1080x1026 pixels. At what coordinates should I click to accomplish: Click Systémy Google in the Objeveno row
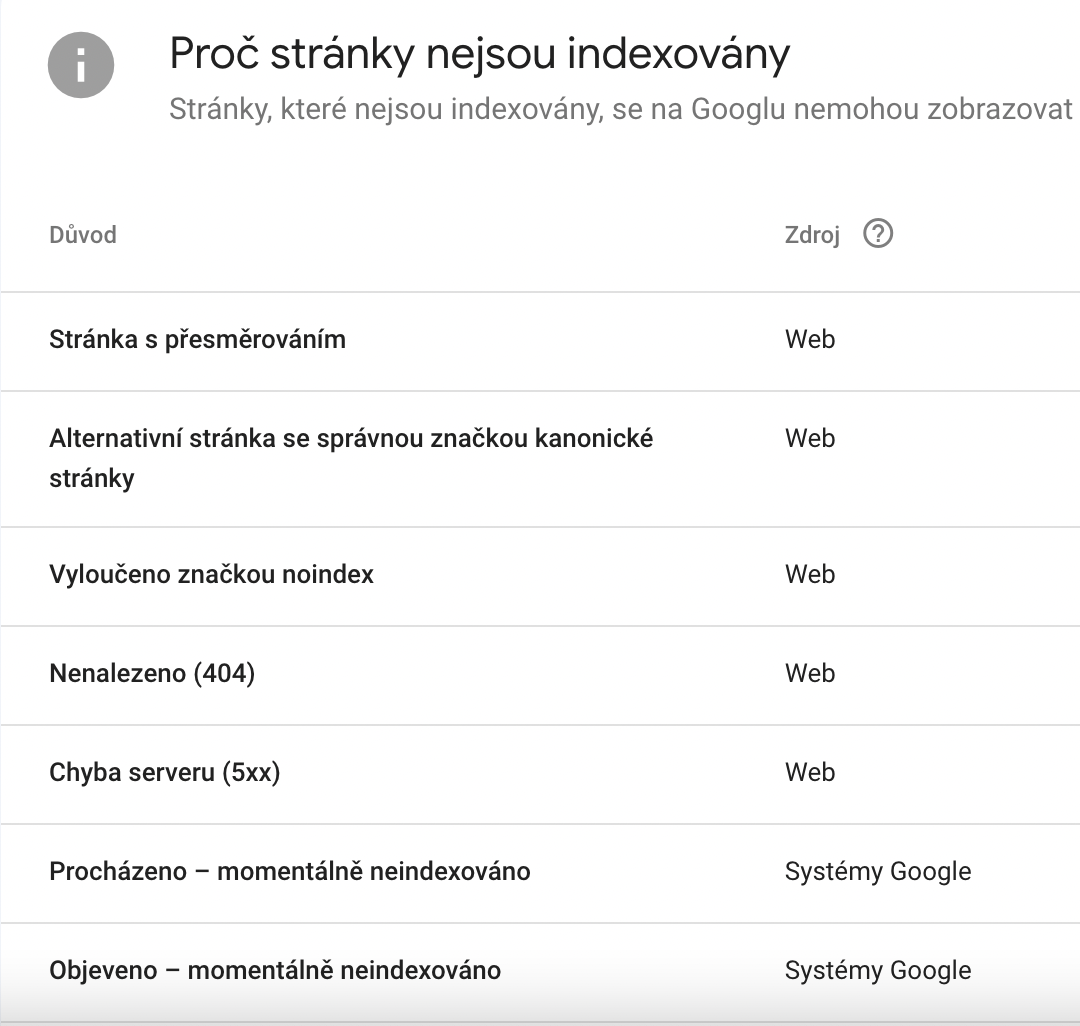pos(878,971)
